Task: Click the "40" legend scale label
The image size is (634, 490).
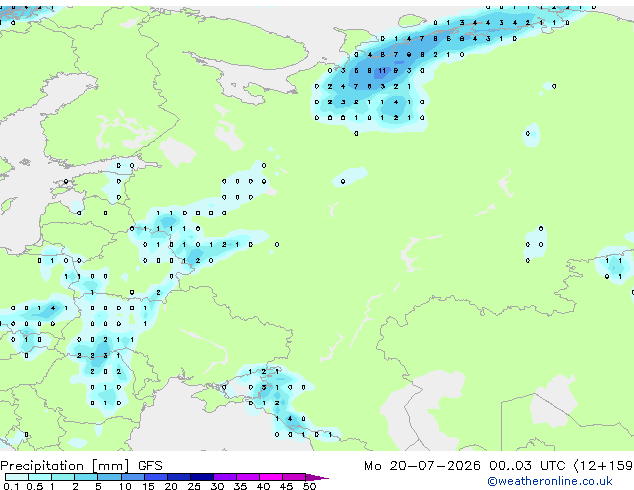Action: point(263,486)
